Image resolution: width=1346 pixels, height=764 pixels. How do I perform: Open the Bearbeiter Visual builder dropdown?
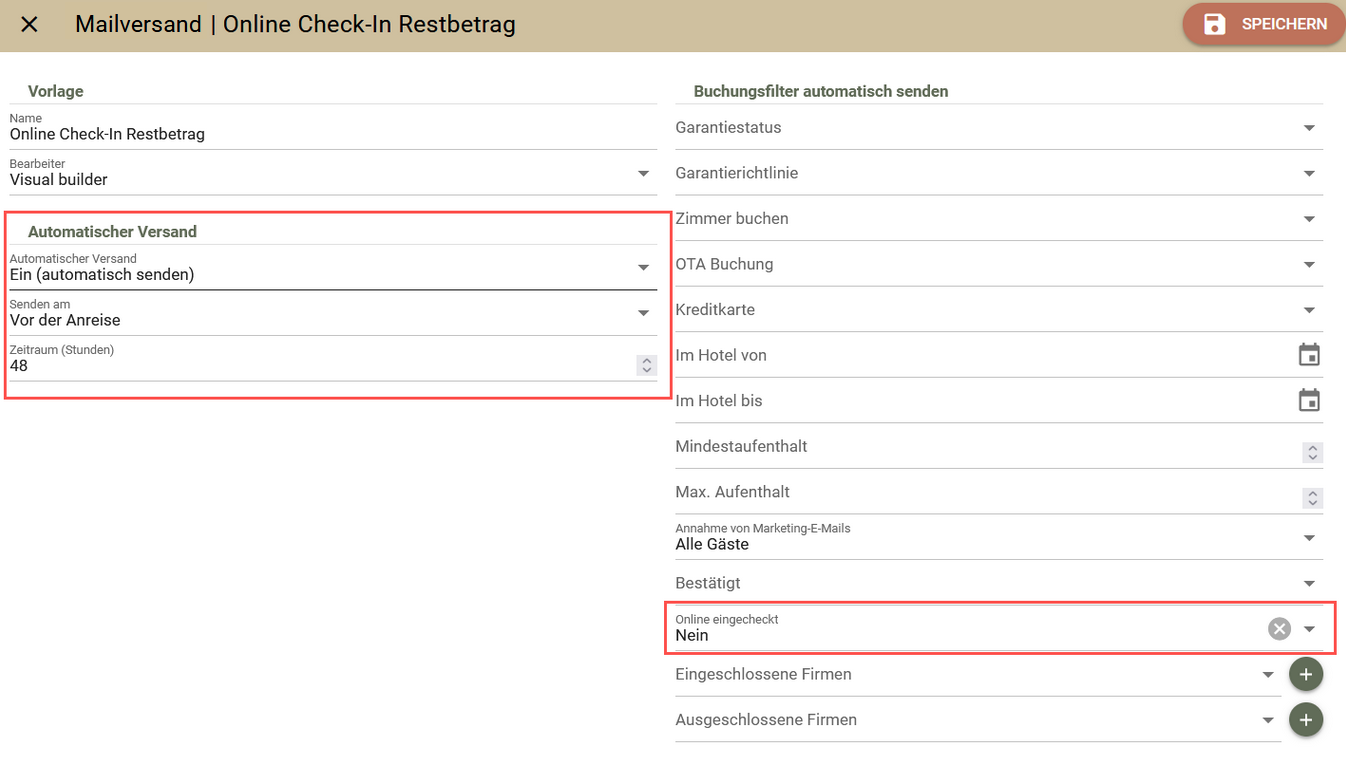(x=333, y=173)
